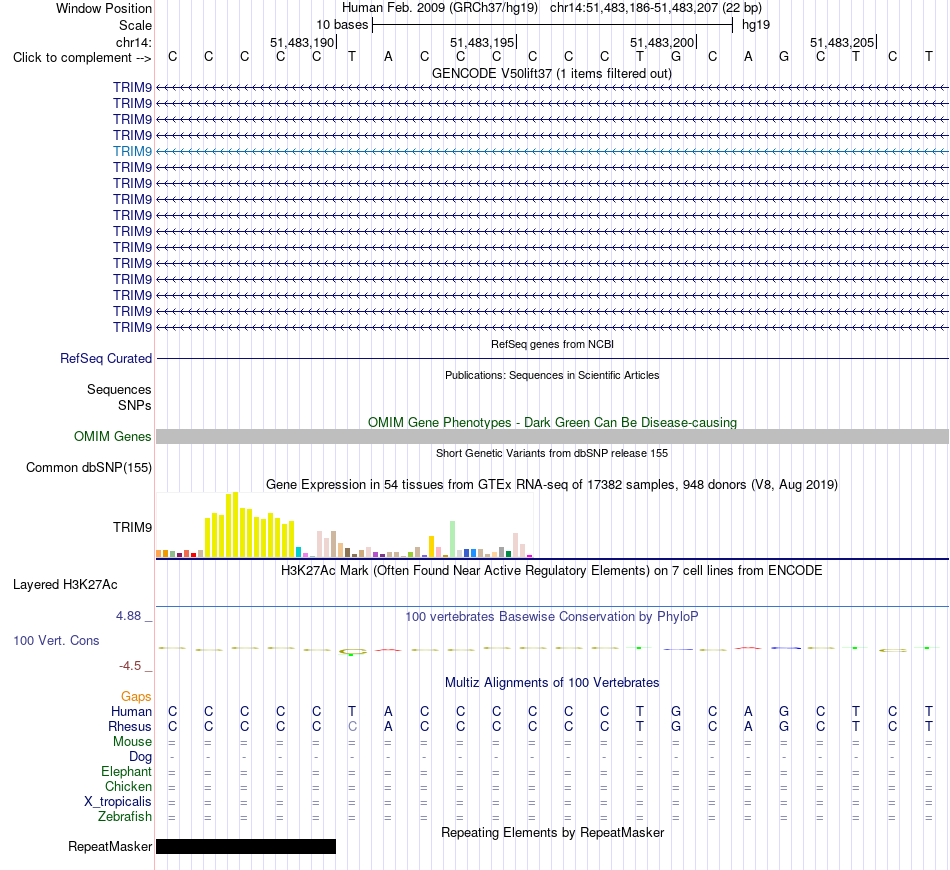Click the Human Feb. 2009 (GRCh37/hg19) assembly text
This screenshot has width=950, height=870.
[x=440, y=8]
